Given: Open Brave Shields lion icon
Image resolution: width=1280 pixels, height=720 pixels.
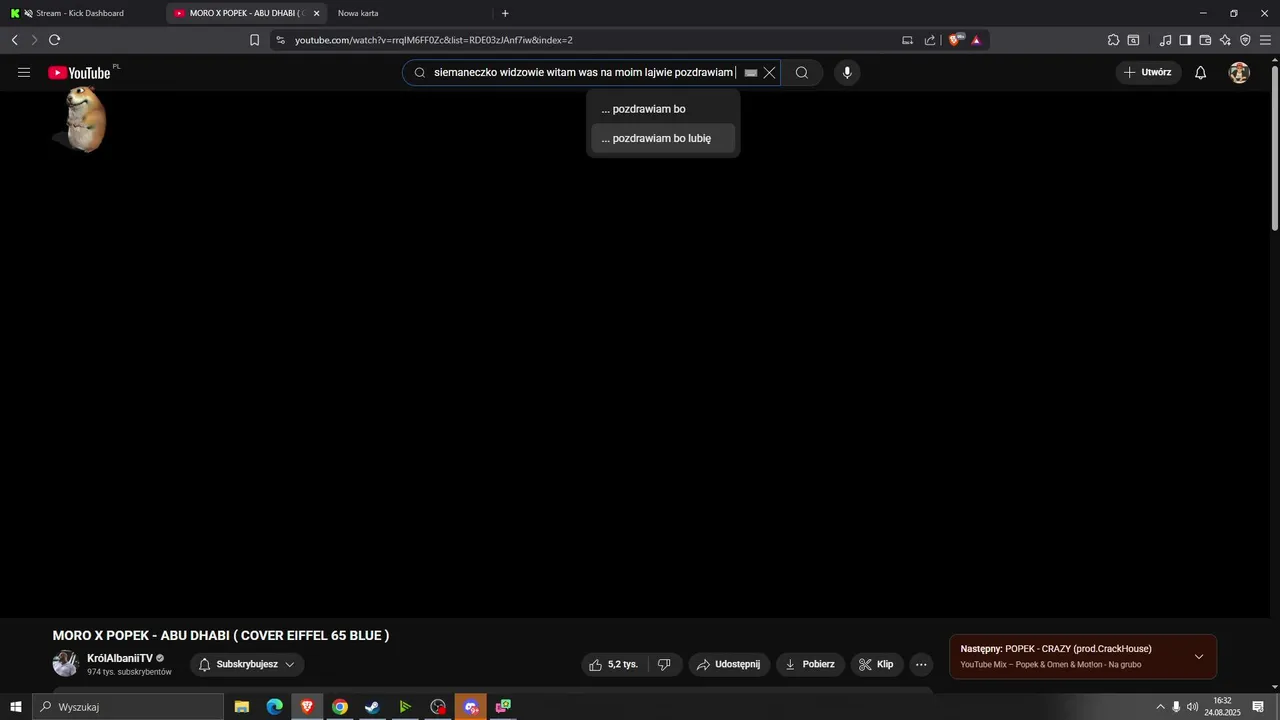Looking at the screenshot, I should pos(956,40).
